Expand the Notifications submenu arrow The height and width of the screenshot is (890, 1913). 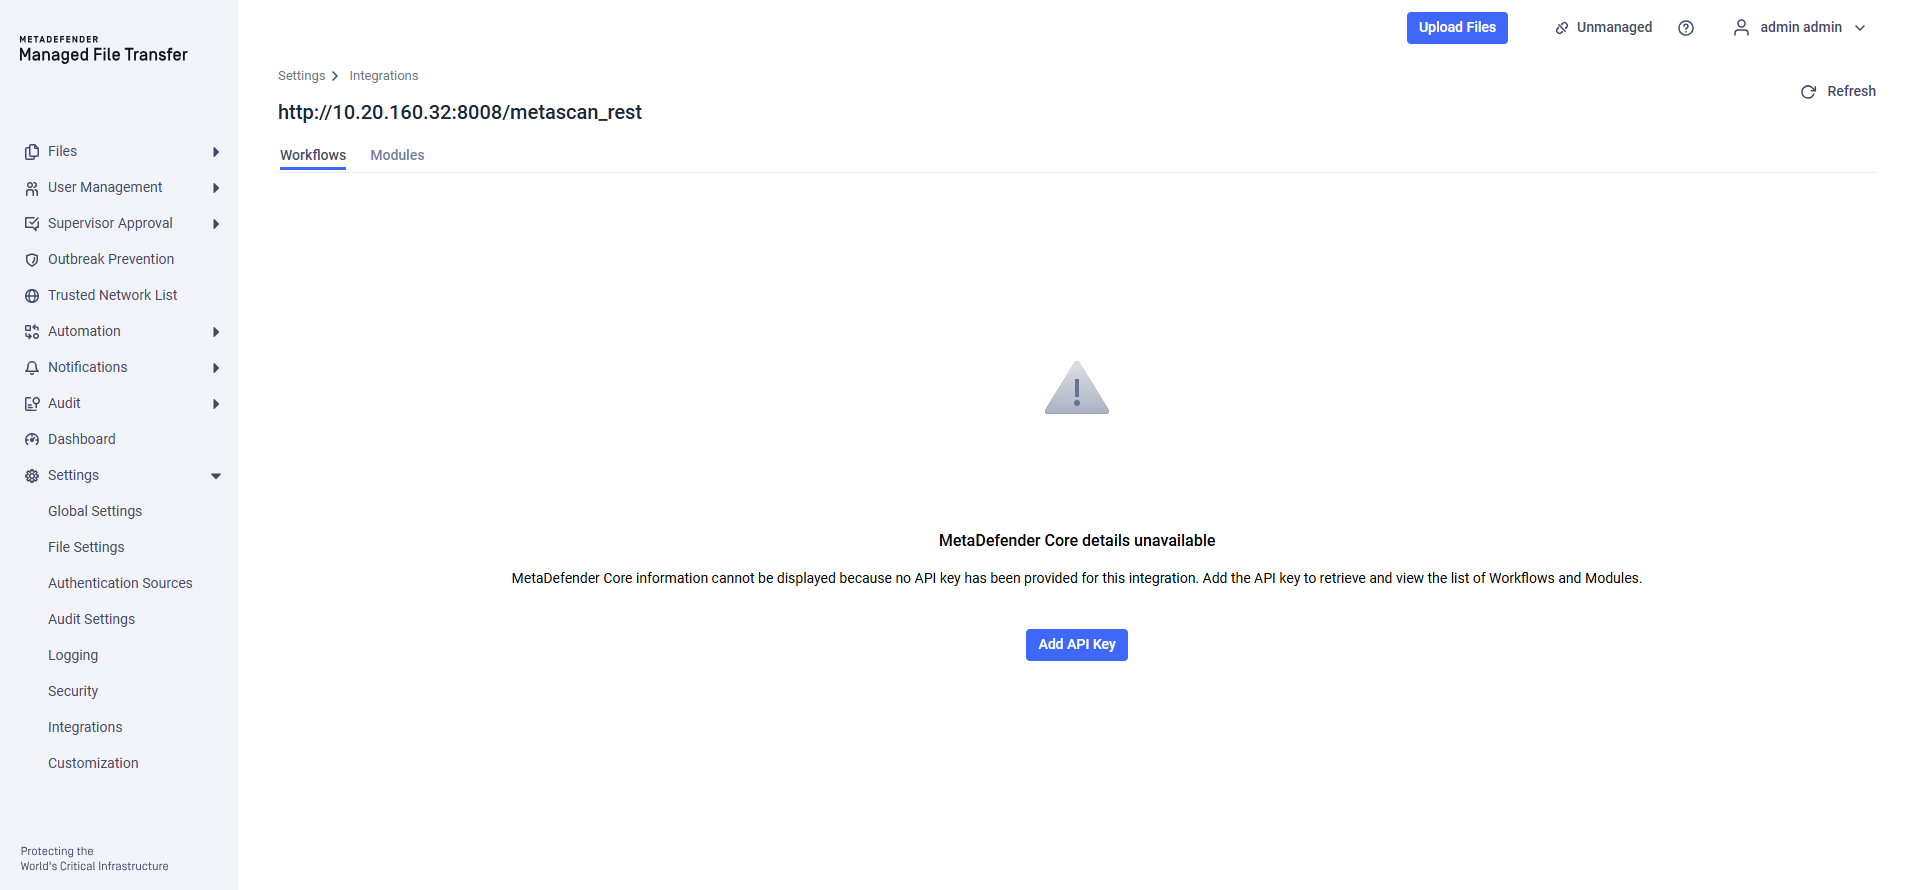[x=216, y=368]
